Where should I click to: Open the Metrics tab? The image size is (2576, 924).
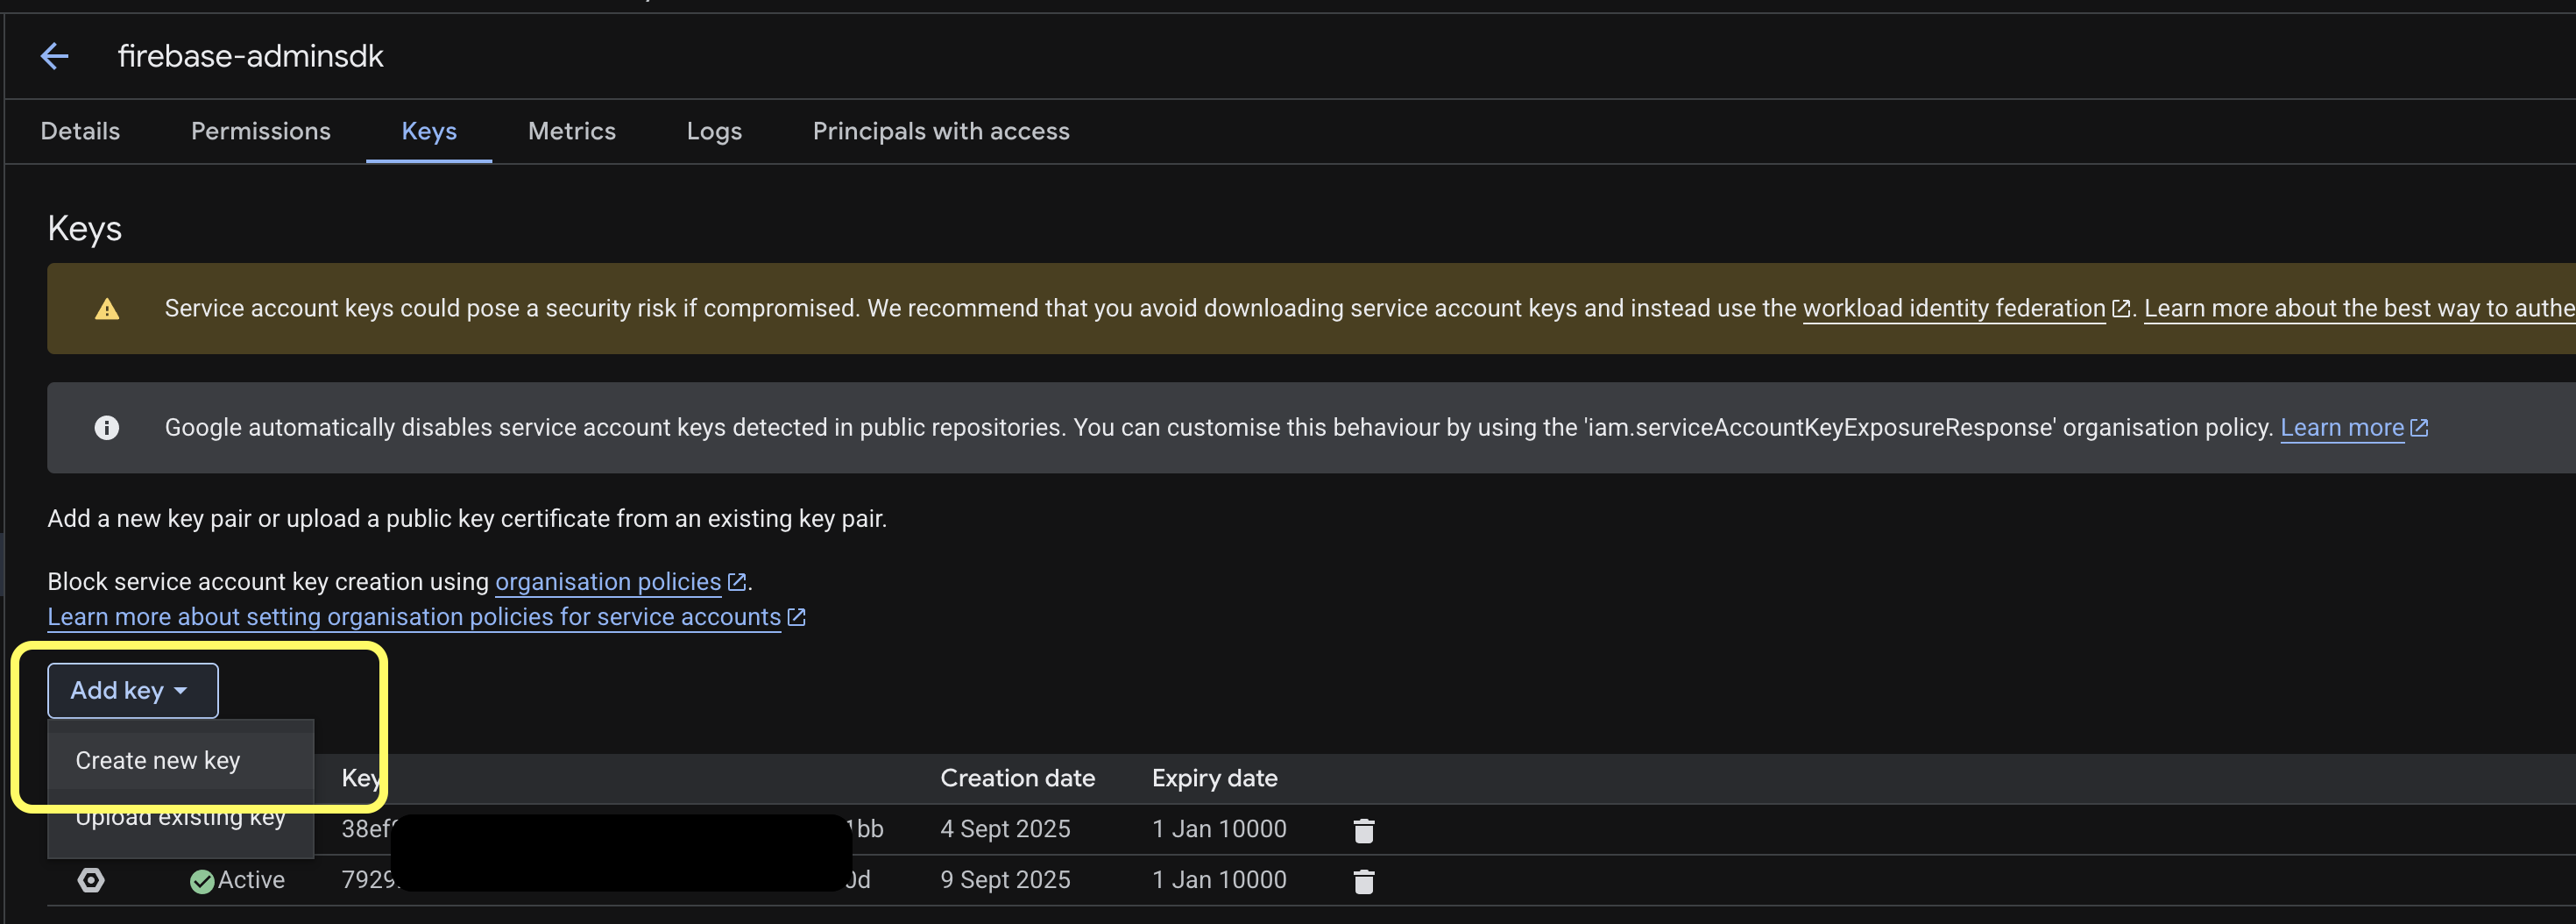point(571,131)
